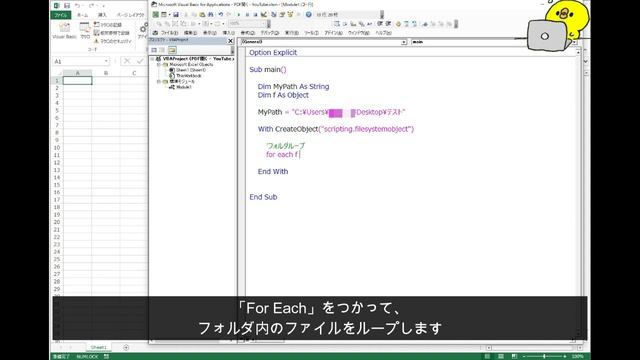Image resolution: width=640 pixels, height=360 pixels.
Task: Click the 'End With' code line
Action: coord(273,171)
